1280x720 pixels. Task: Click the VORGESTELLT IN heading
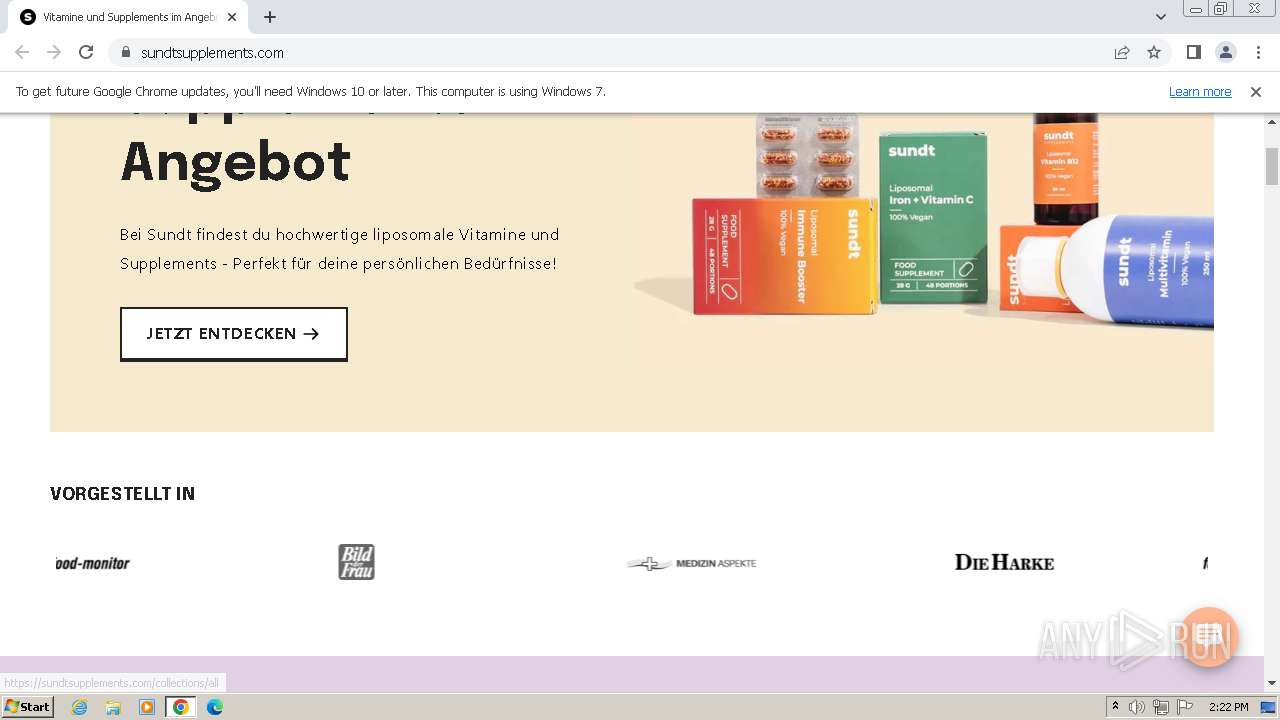point(123,494)
